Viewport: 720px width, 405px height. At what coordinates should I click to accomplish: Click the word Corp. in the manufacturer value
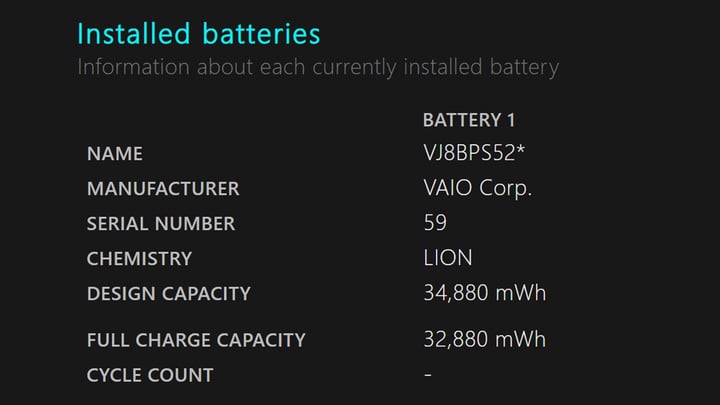pos(507,189)
